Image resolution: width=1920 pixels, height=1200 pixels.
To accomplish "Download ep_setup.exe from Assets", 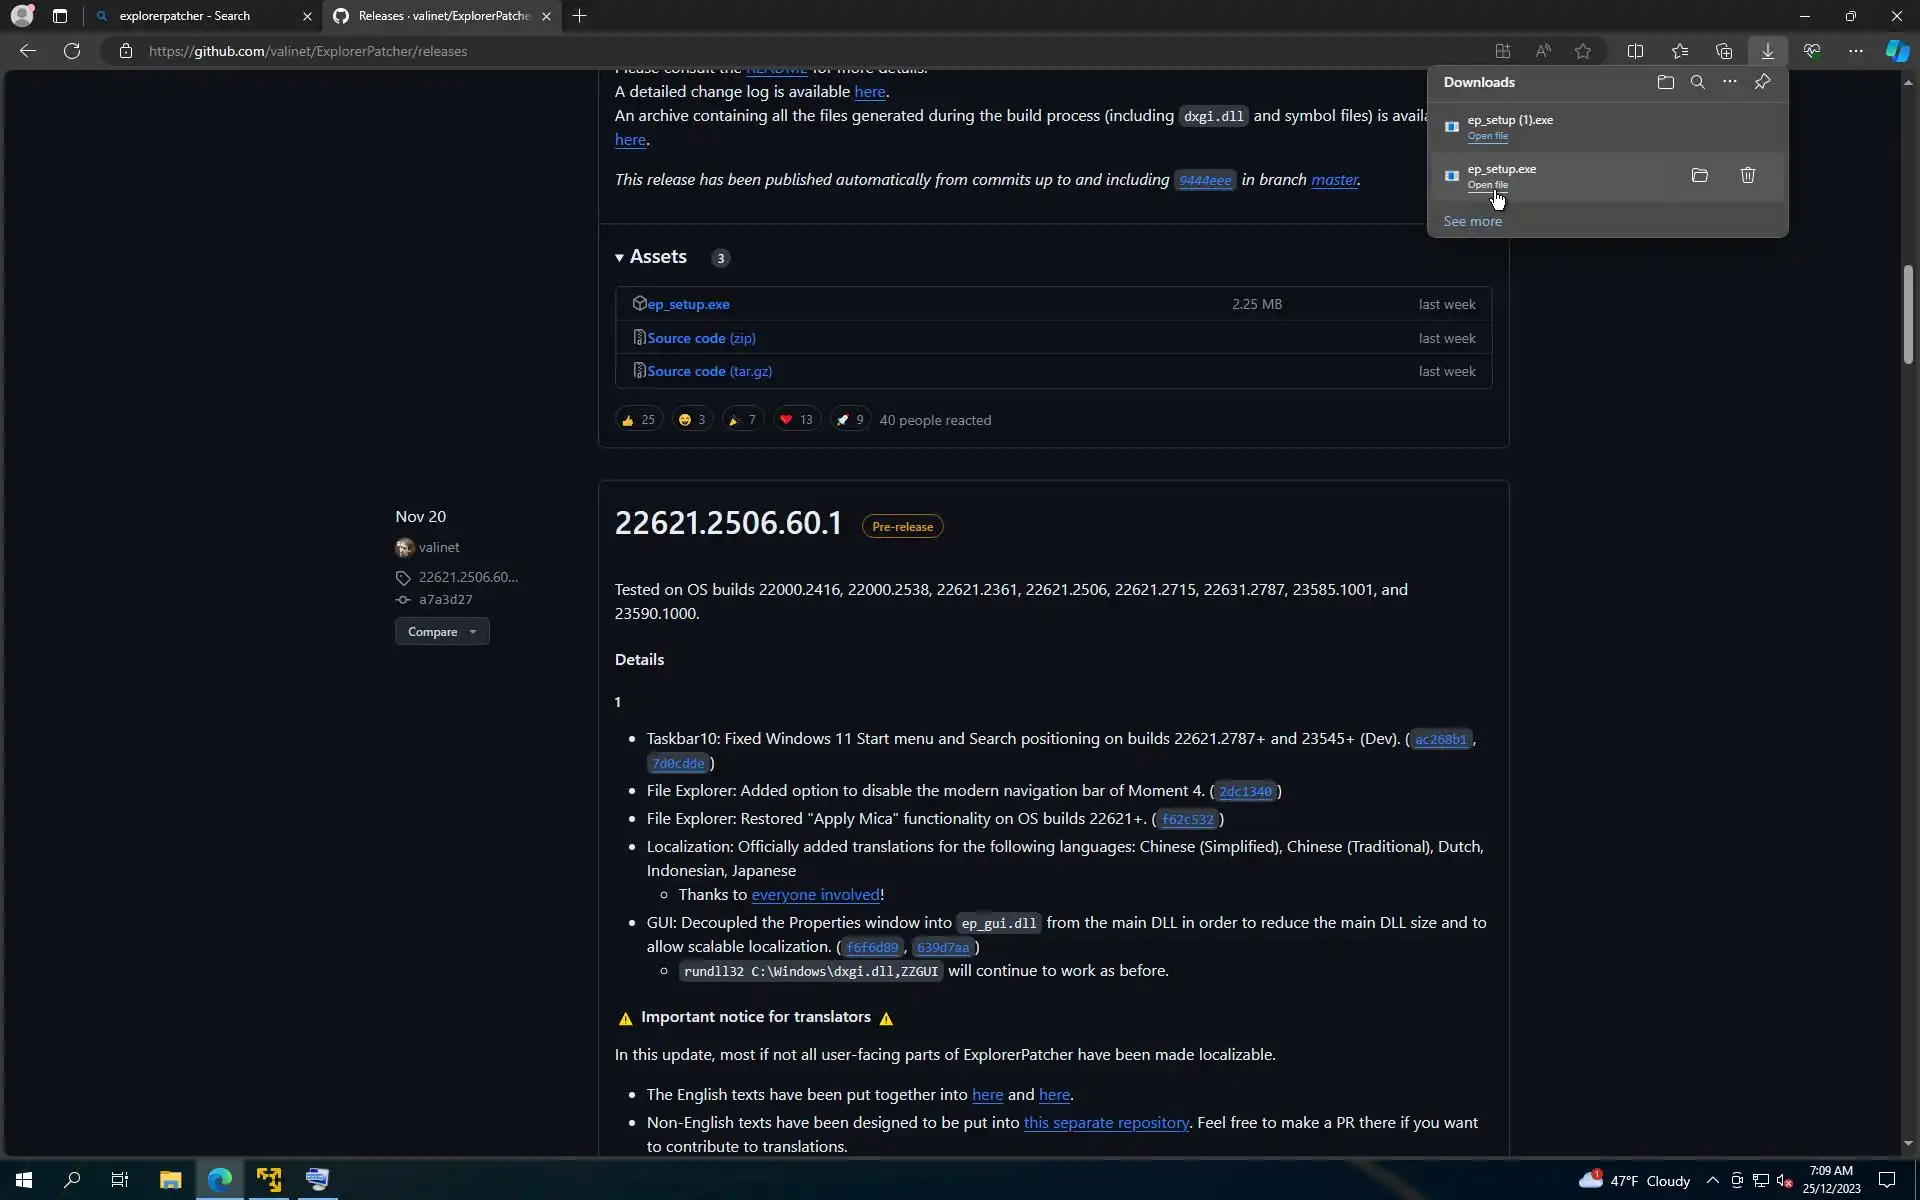I will tap(688, 304).
